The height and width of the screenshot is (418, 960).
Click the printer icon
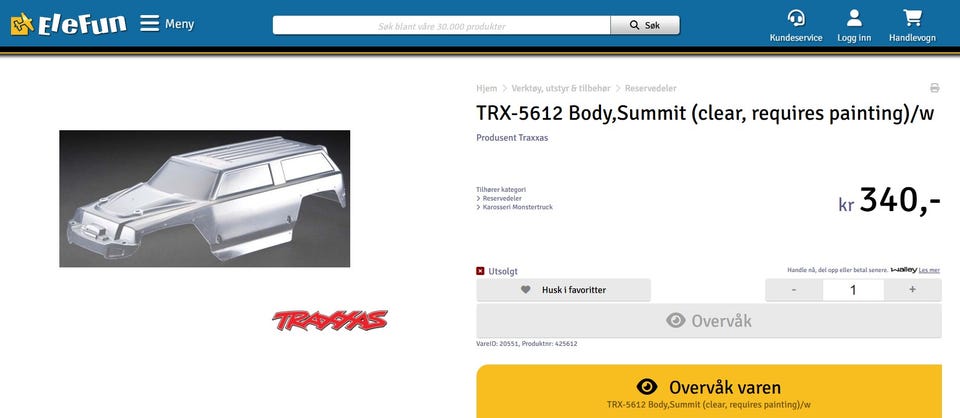tap(934, 88)
